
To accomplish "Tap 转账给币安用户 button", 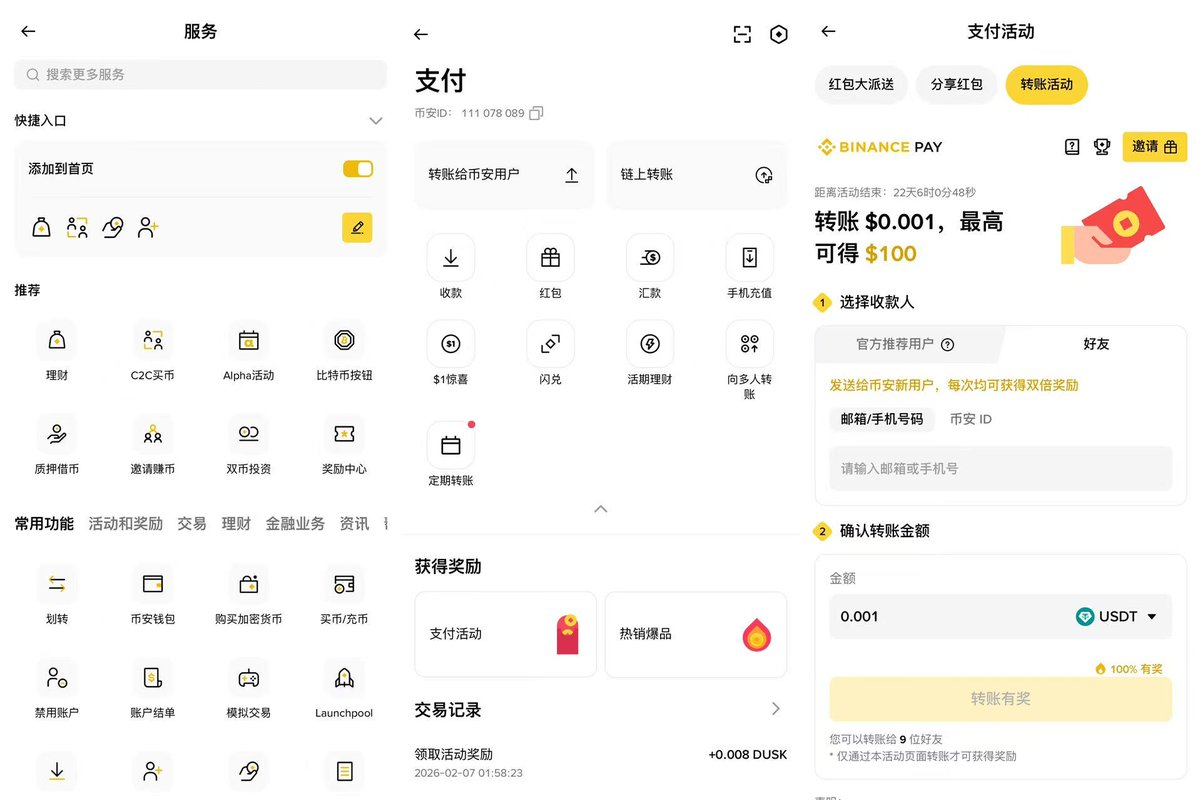I will point(504,175).
